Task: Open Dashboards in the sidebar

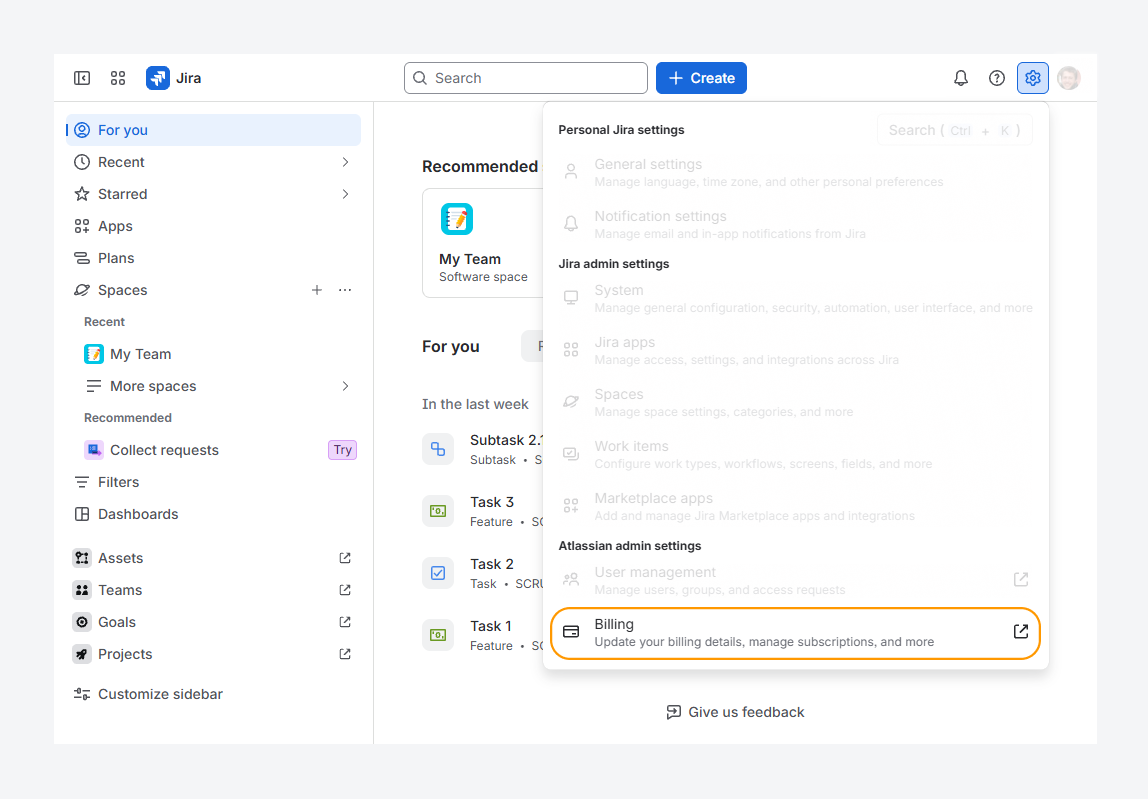Action: [213, 514]
